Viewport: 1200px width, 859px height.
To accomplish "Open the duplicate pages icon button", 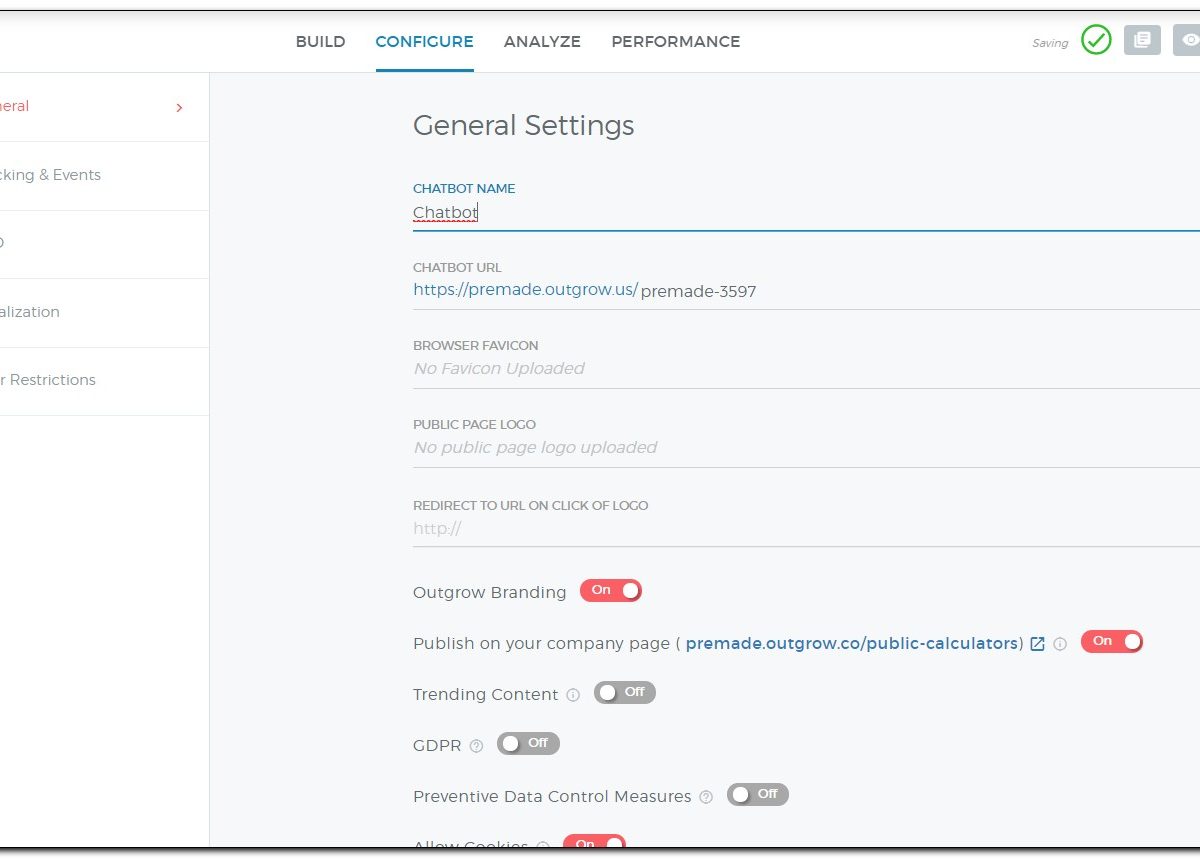I will (x=1142, y=41).
